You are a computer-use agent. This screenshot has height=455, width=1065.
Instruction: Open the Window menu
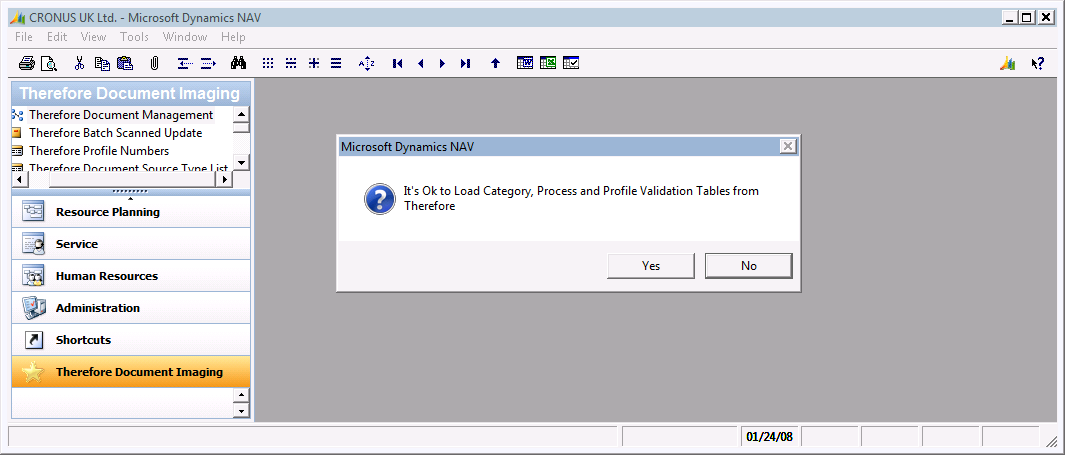coord(185,37)
